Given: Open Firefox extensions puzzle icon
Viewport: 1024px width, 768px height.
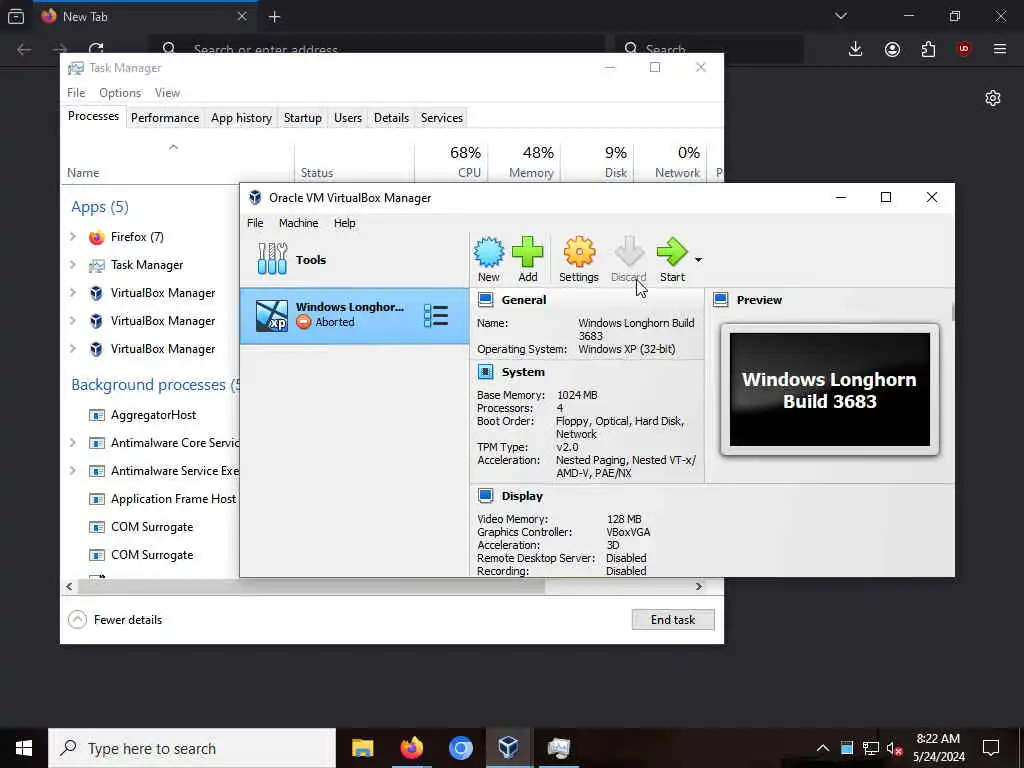Looking at the screenshot, I should click(x=928, y=49).
